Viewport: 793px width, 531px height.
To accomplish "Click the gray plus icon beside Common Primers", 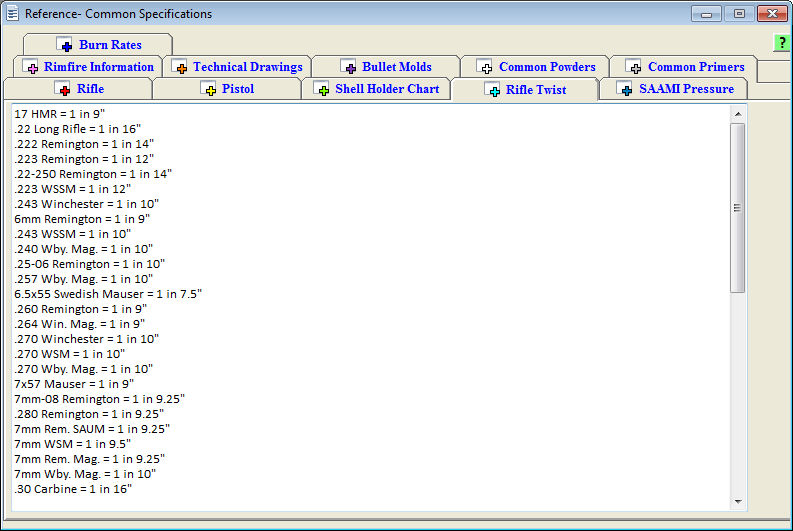I will click(x=633, y=66).
